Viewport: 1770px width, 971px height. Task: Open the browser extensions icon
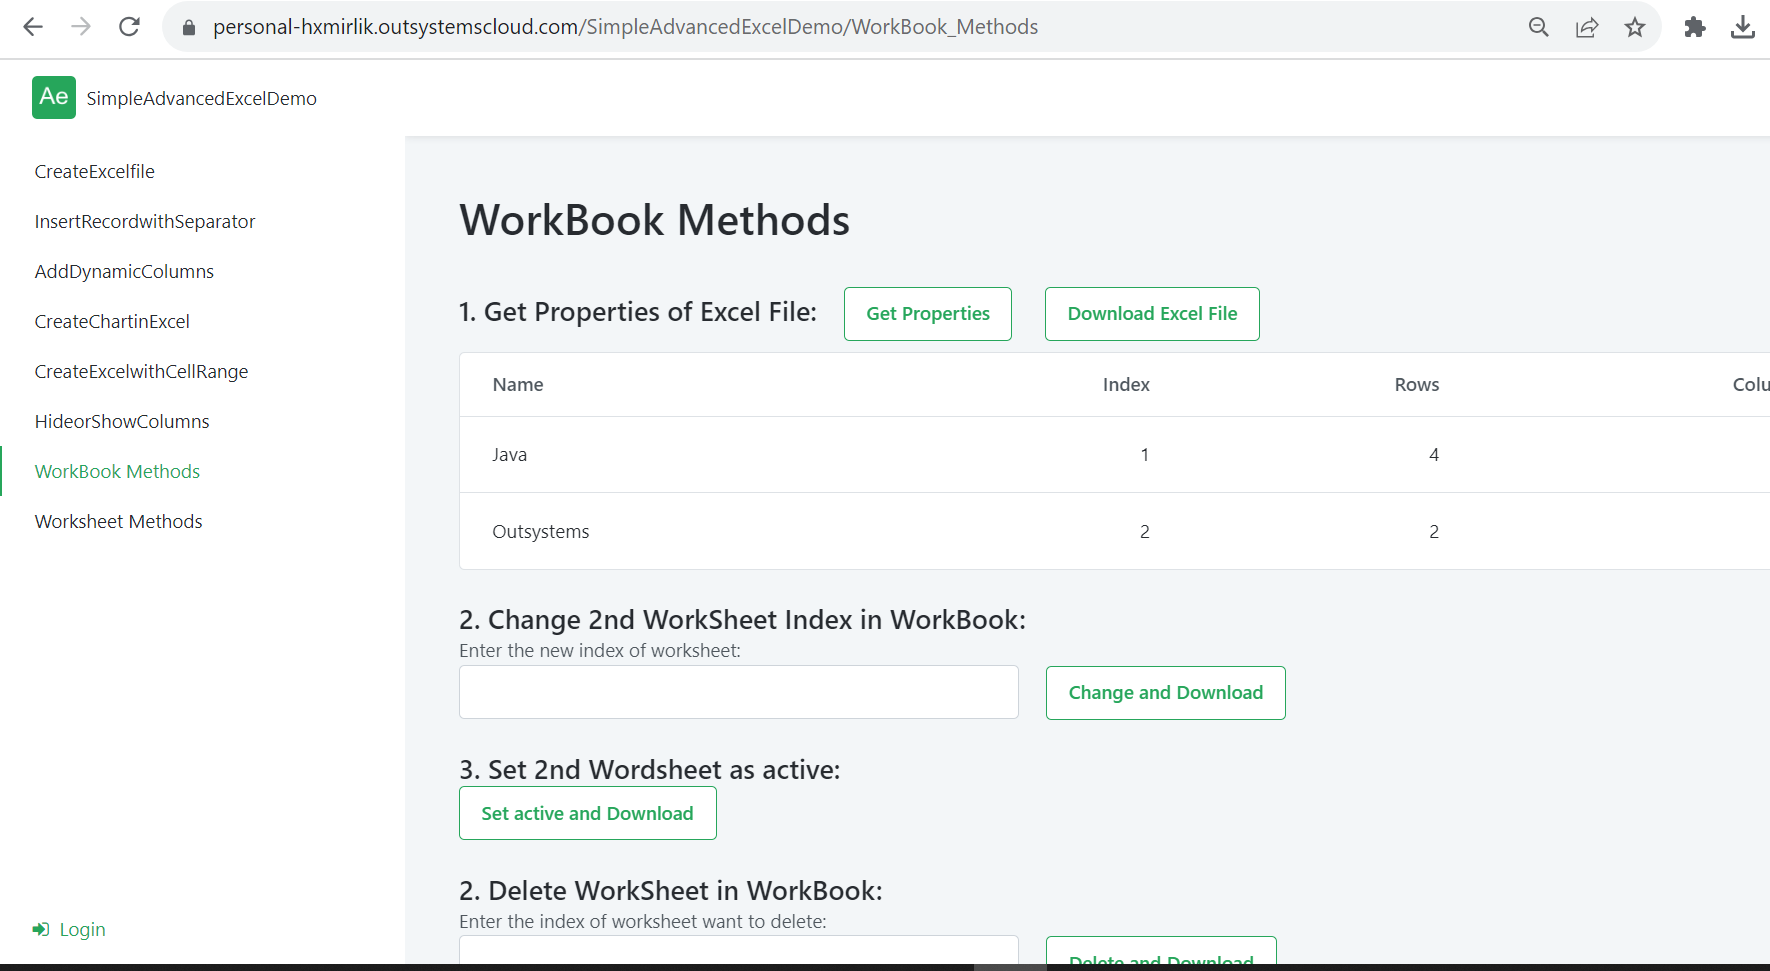click(x=1694, y=27)
